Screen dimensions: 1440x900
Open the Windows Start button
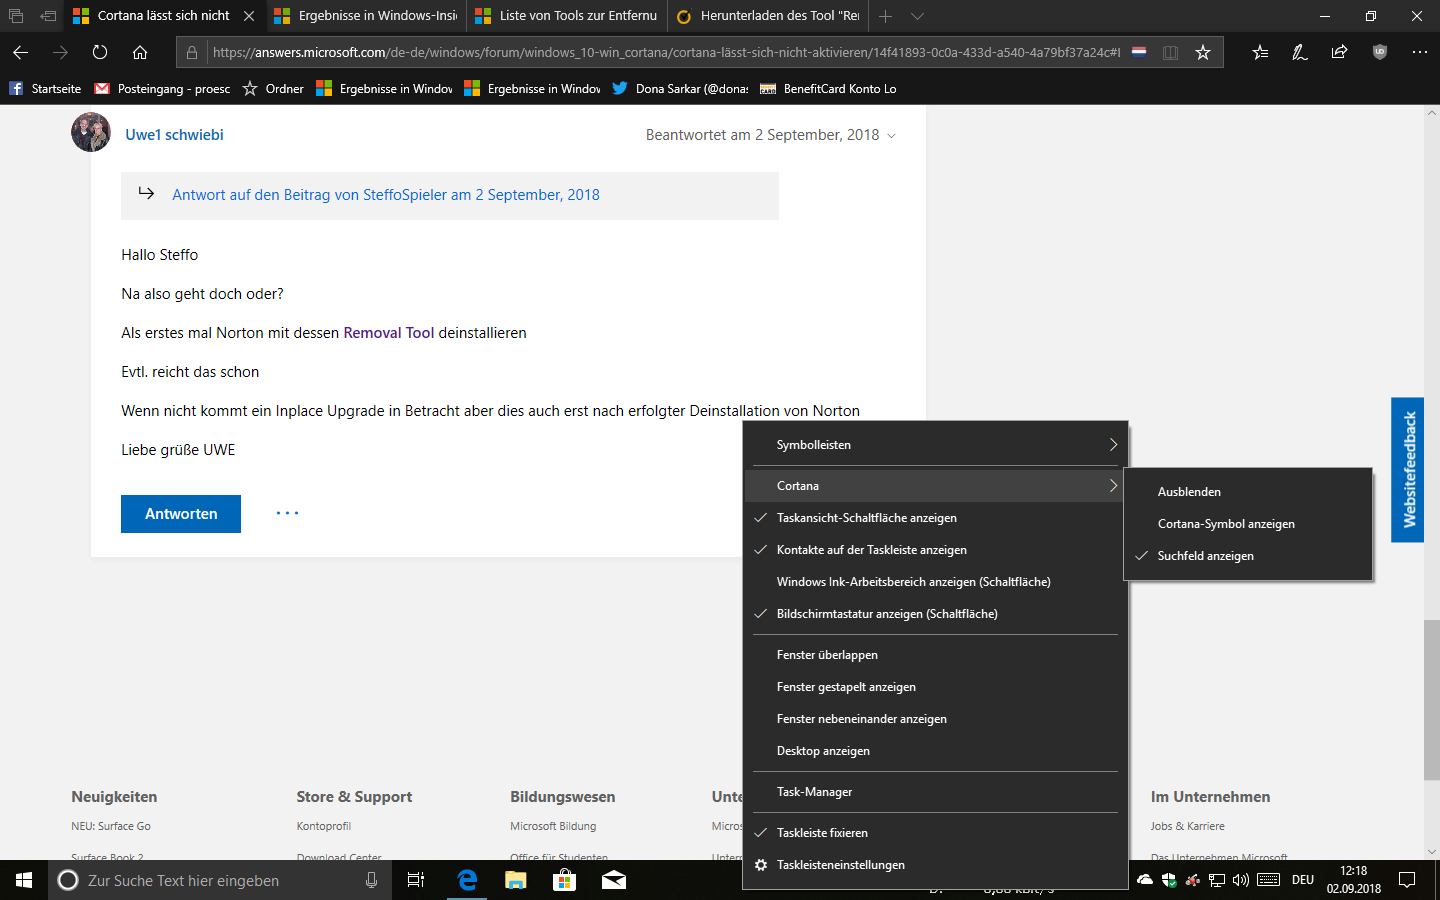click(x=24, y=880)
